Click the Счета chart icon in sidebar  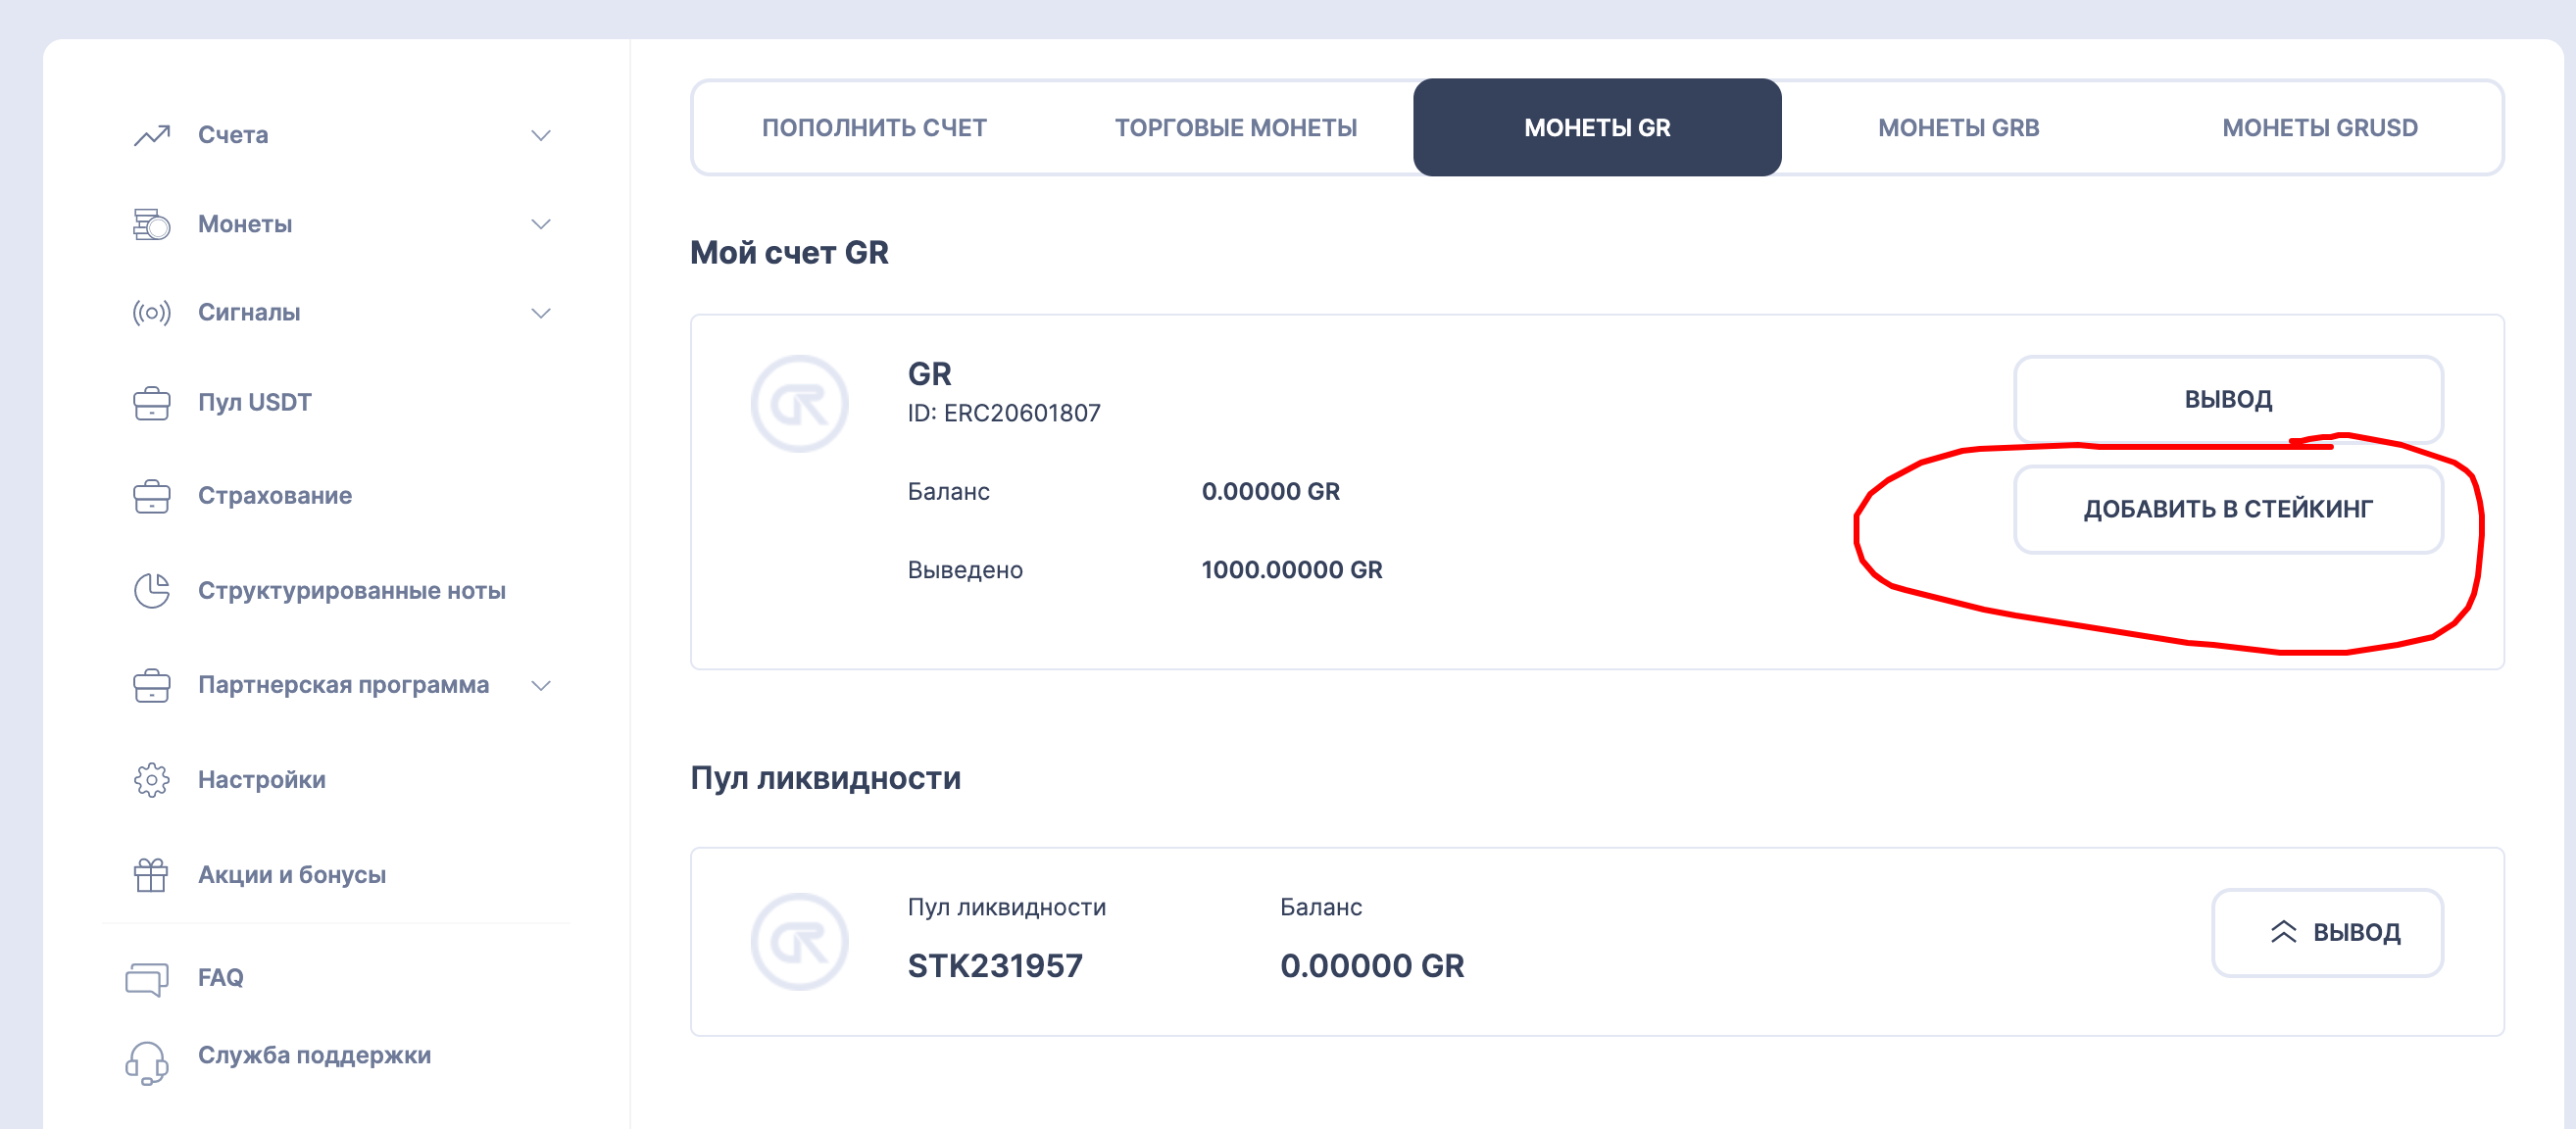coord(152,135)
